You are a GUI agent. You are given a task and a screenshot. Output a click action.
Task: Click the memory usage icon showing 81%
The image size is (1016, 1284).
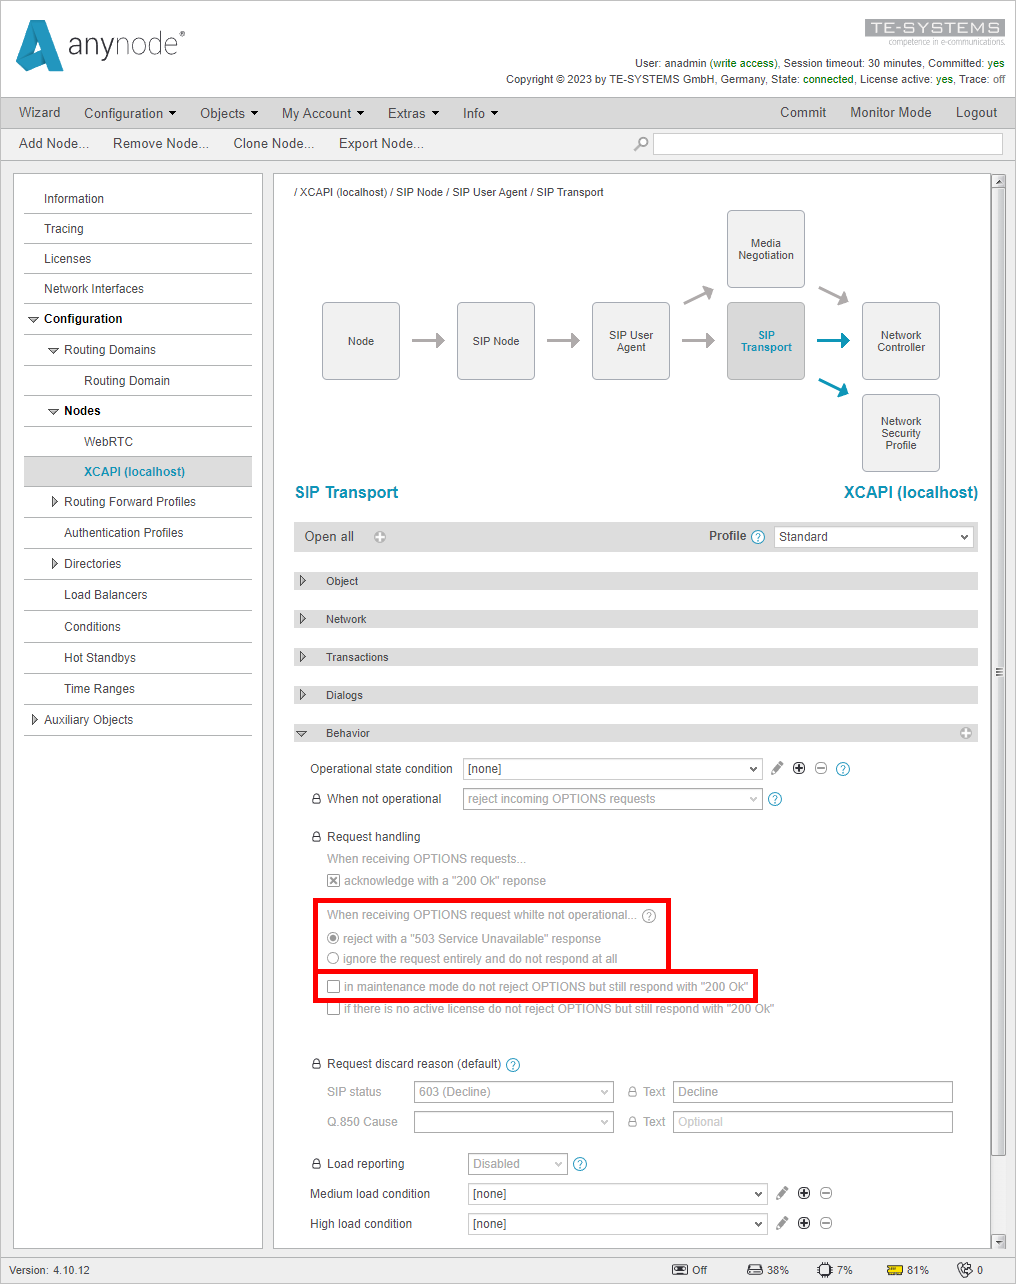click(893, 1269)
